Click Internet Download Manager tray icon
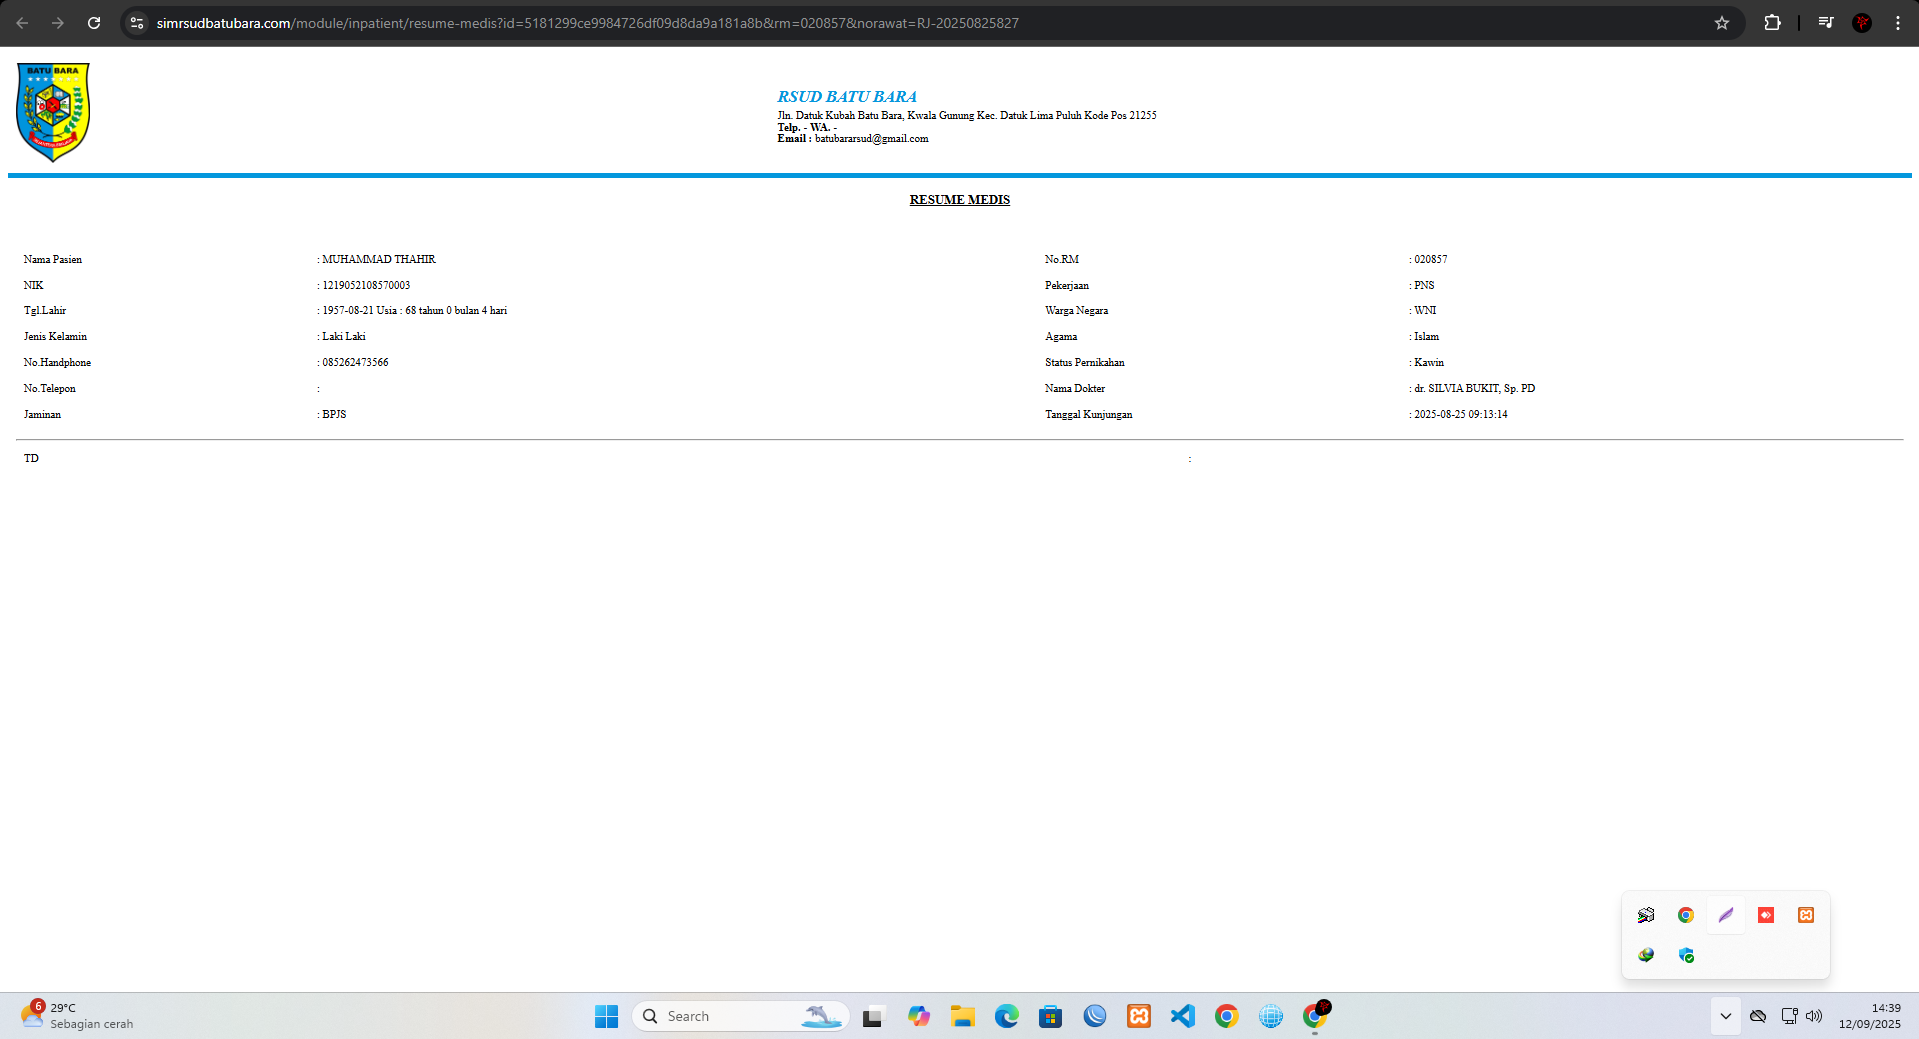This screenshot has height=1039, width=1919. point(1646,955)
